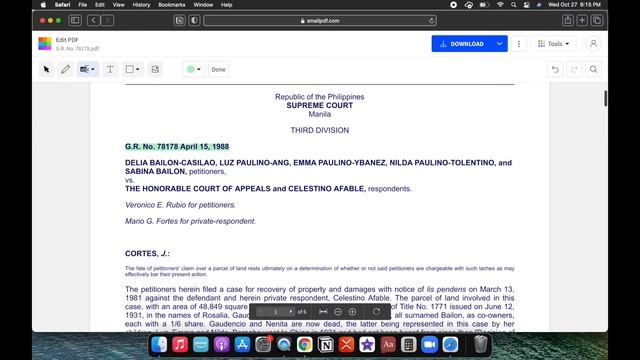The width and height of the screenshot is (640, 360).
Task: Click the Download button
Action: click(462, 44)
